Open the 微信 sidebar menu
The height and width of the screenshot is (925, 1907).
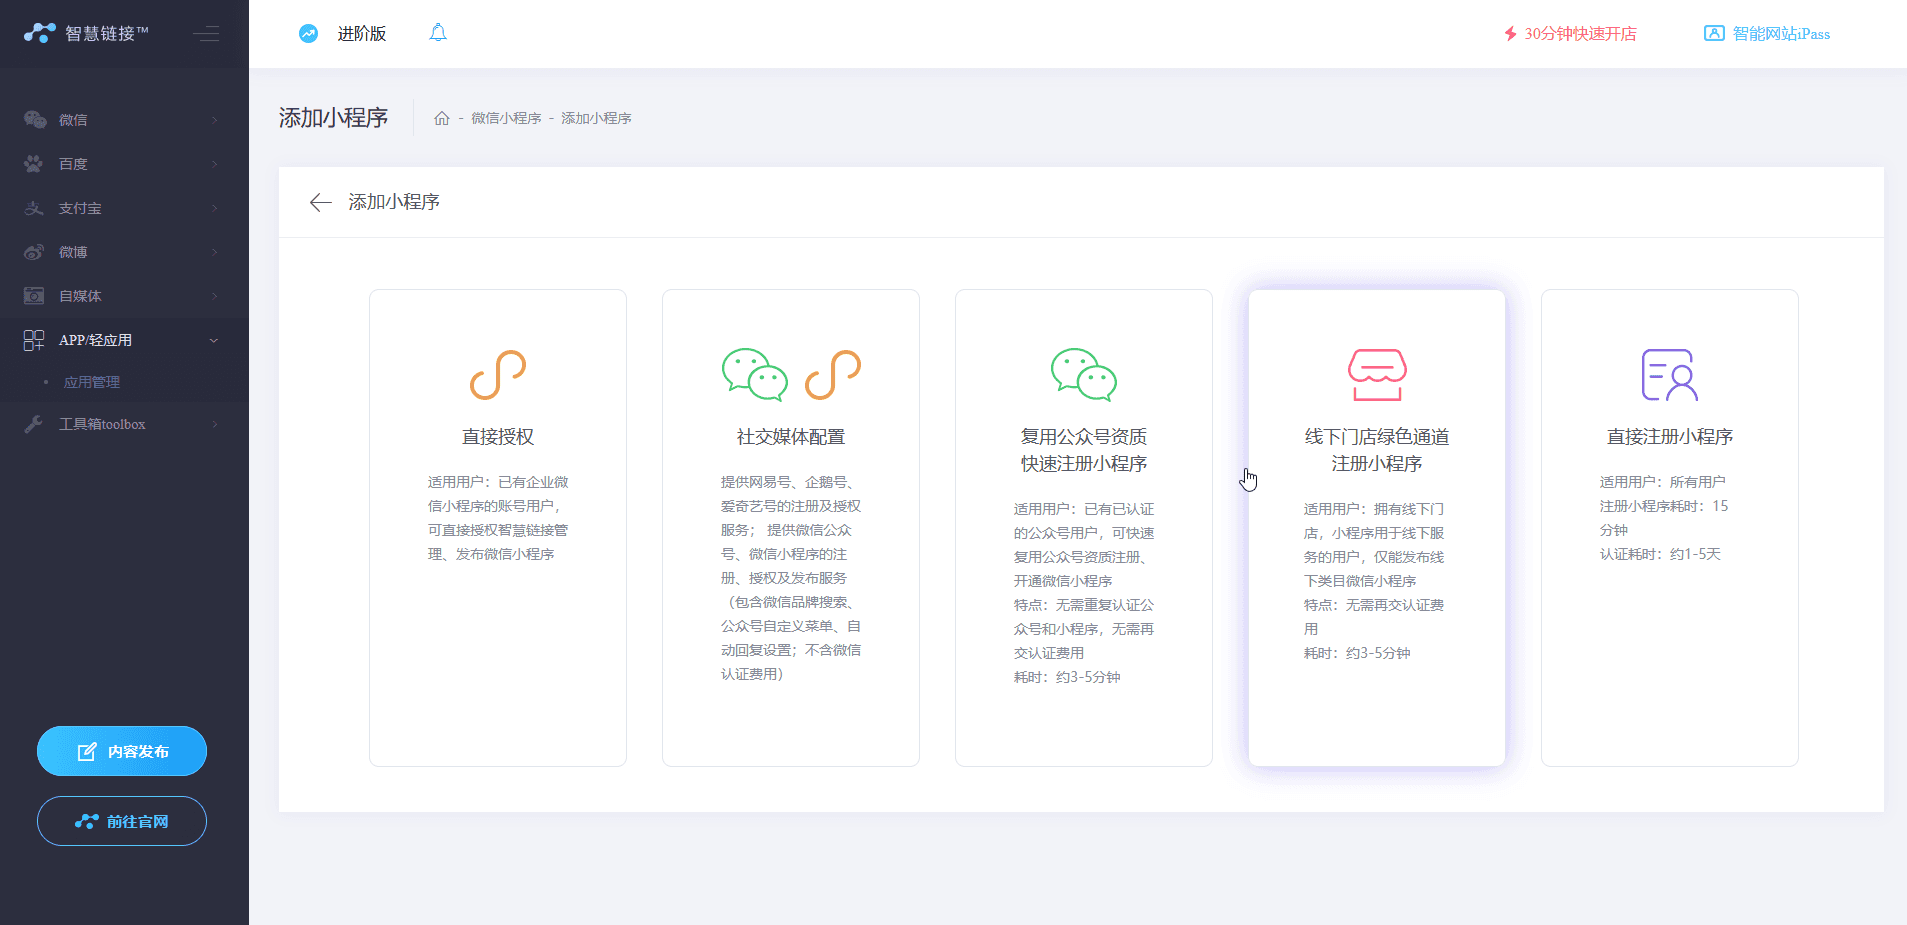point(124,120)
